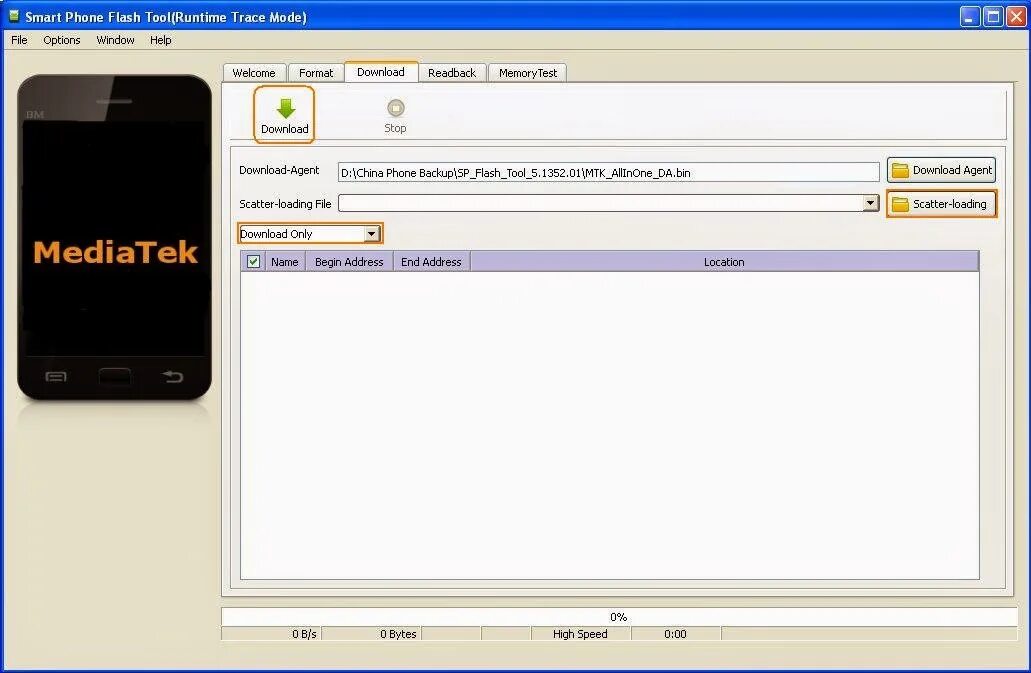Open the Scatter-loading file browser
This screenshot has width=1031, height=673.
pyautogui.click(x=941, y=204)
